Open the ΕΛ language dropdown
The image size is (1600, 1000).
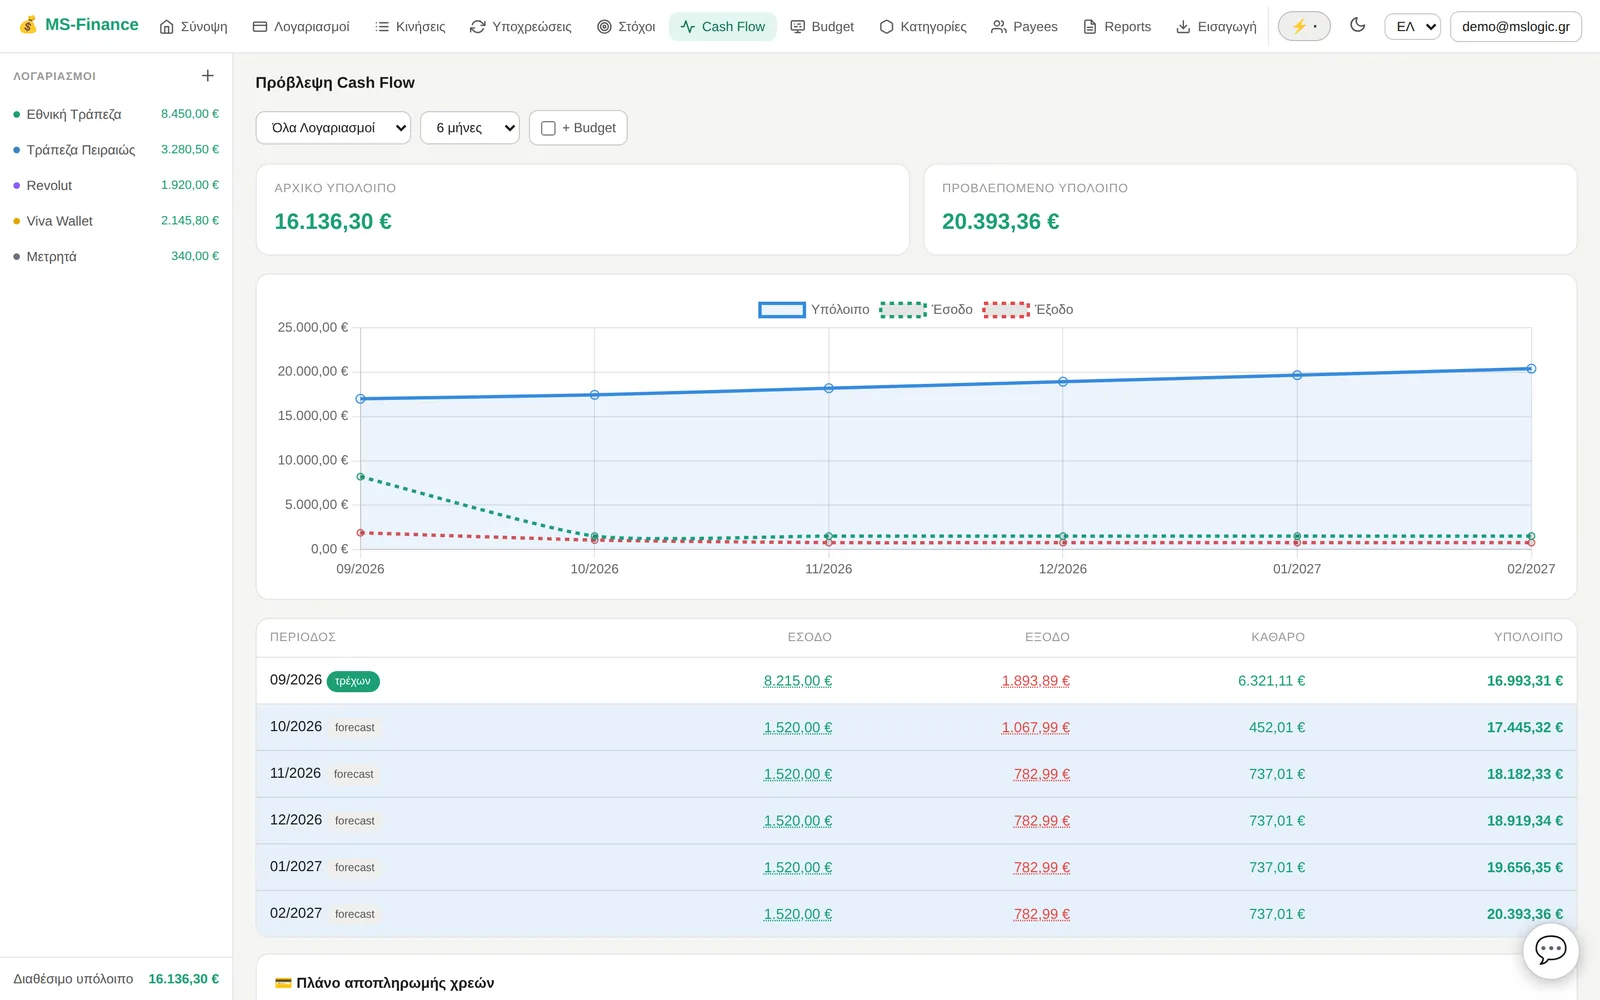(1412, 26)
